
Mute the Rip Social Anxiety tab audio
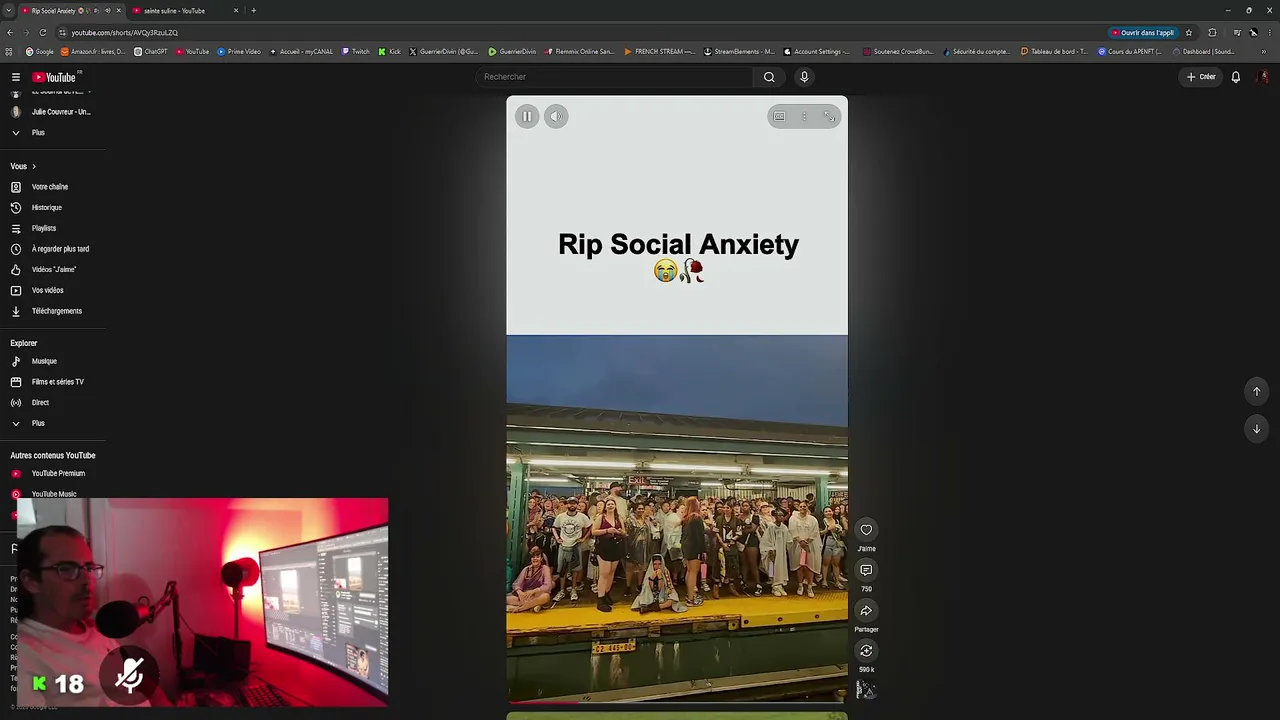point(107,11)
